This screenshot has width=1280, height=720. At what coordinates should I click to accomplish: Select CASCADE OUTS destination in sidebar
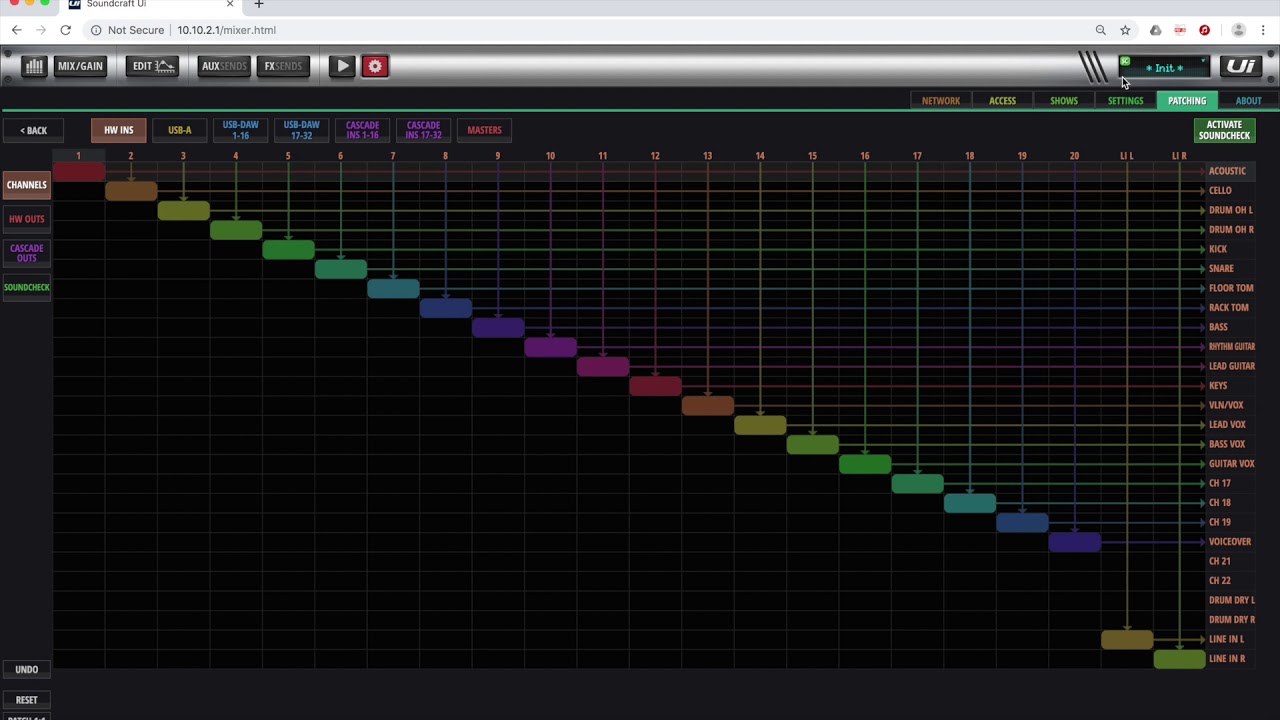pos(26,253)
